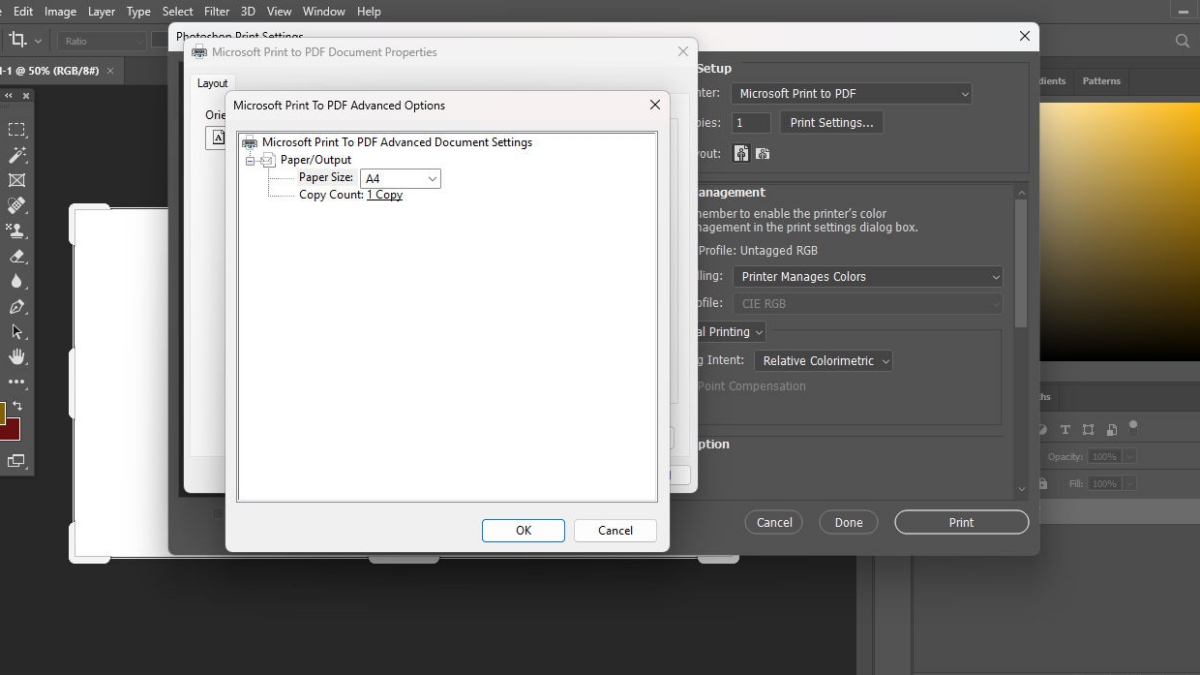Image resolution: width=1200 pixels, height=675 pixels.
Task: Select the Hand tool
Action: coord(17,357)
